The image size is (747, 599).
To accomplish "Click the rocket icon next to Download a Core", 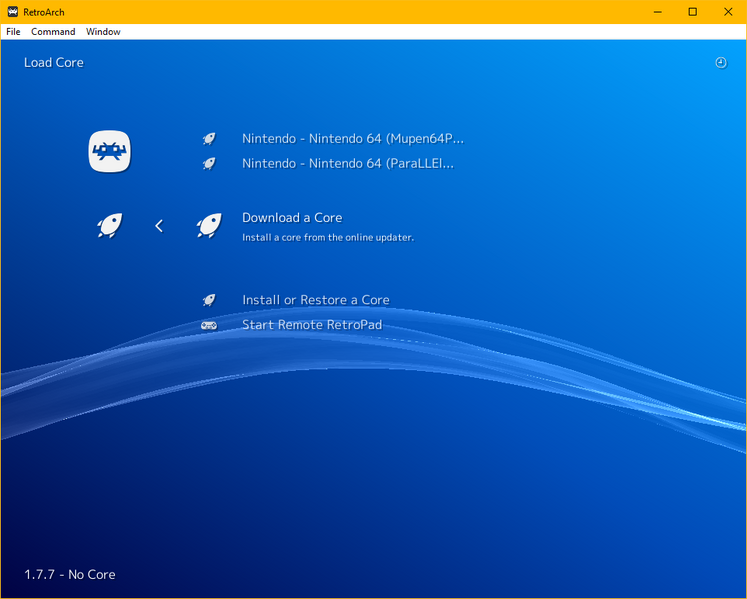I will tap(209, 226).
